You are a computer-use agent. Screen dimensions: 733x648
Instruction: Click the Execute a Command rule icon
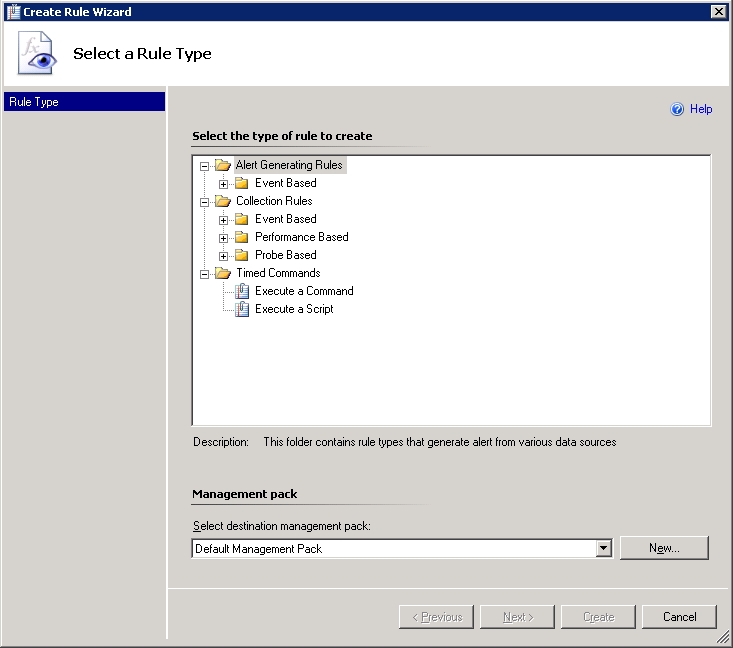pyautogui.click(x=241, y=291)
